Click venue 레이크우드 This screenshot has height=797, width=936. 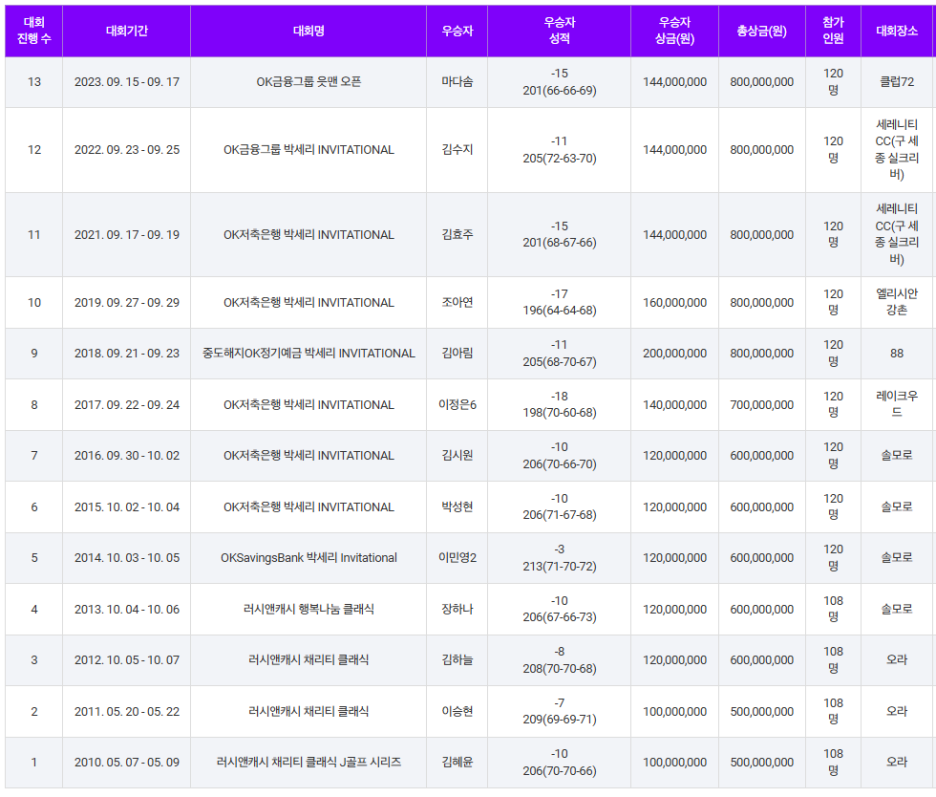(897, 404)
